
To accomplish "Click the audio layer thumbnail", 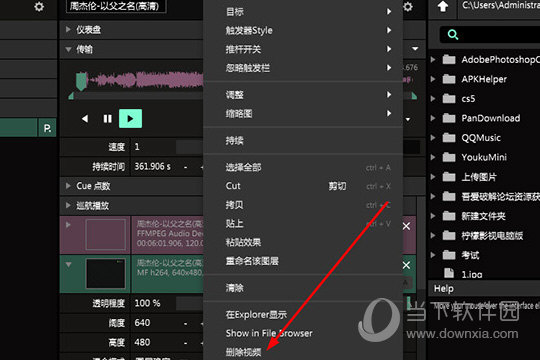I will click(105, 235).
